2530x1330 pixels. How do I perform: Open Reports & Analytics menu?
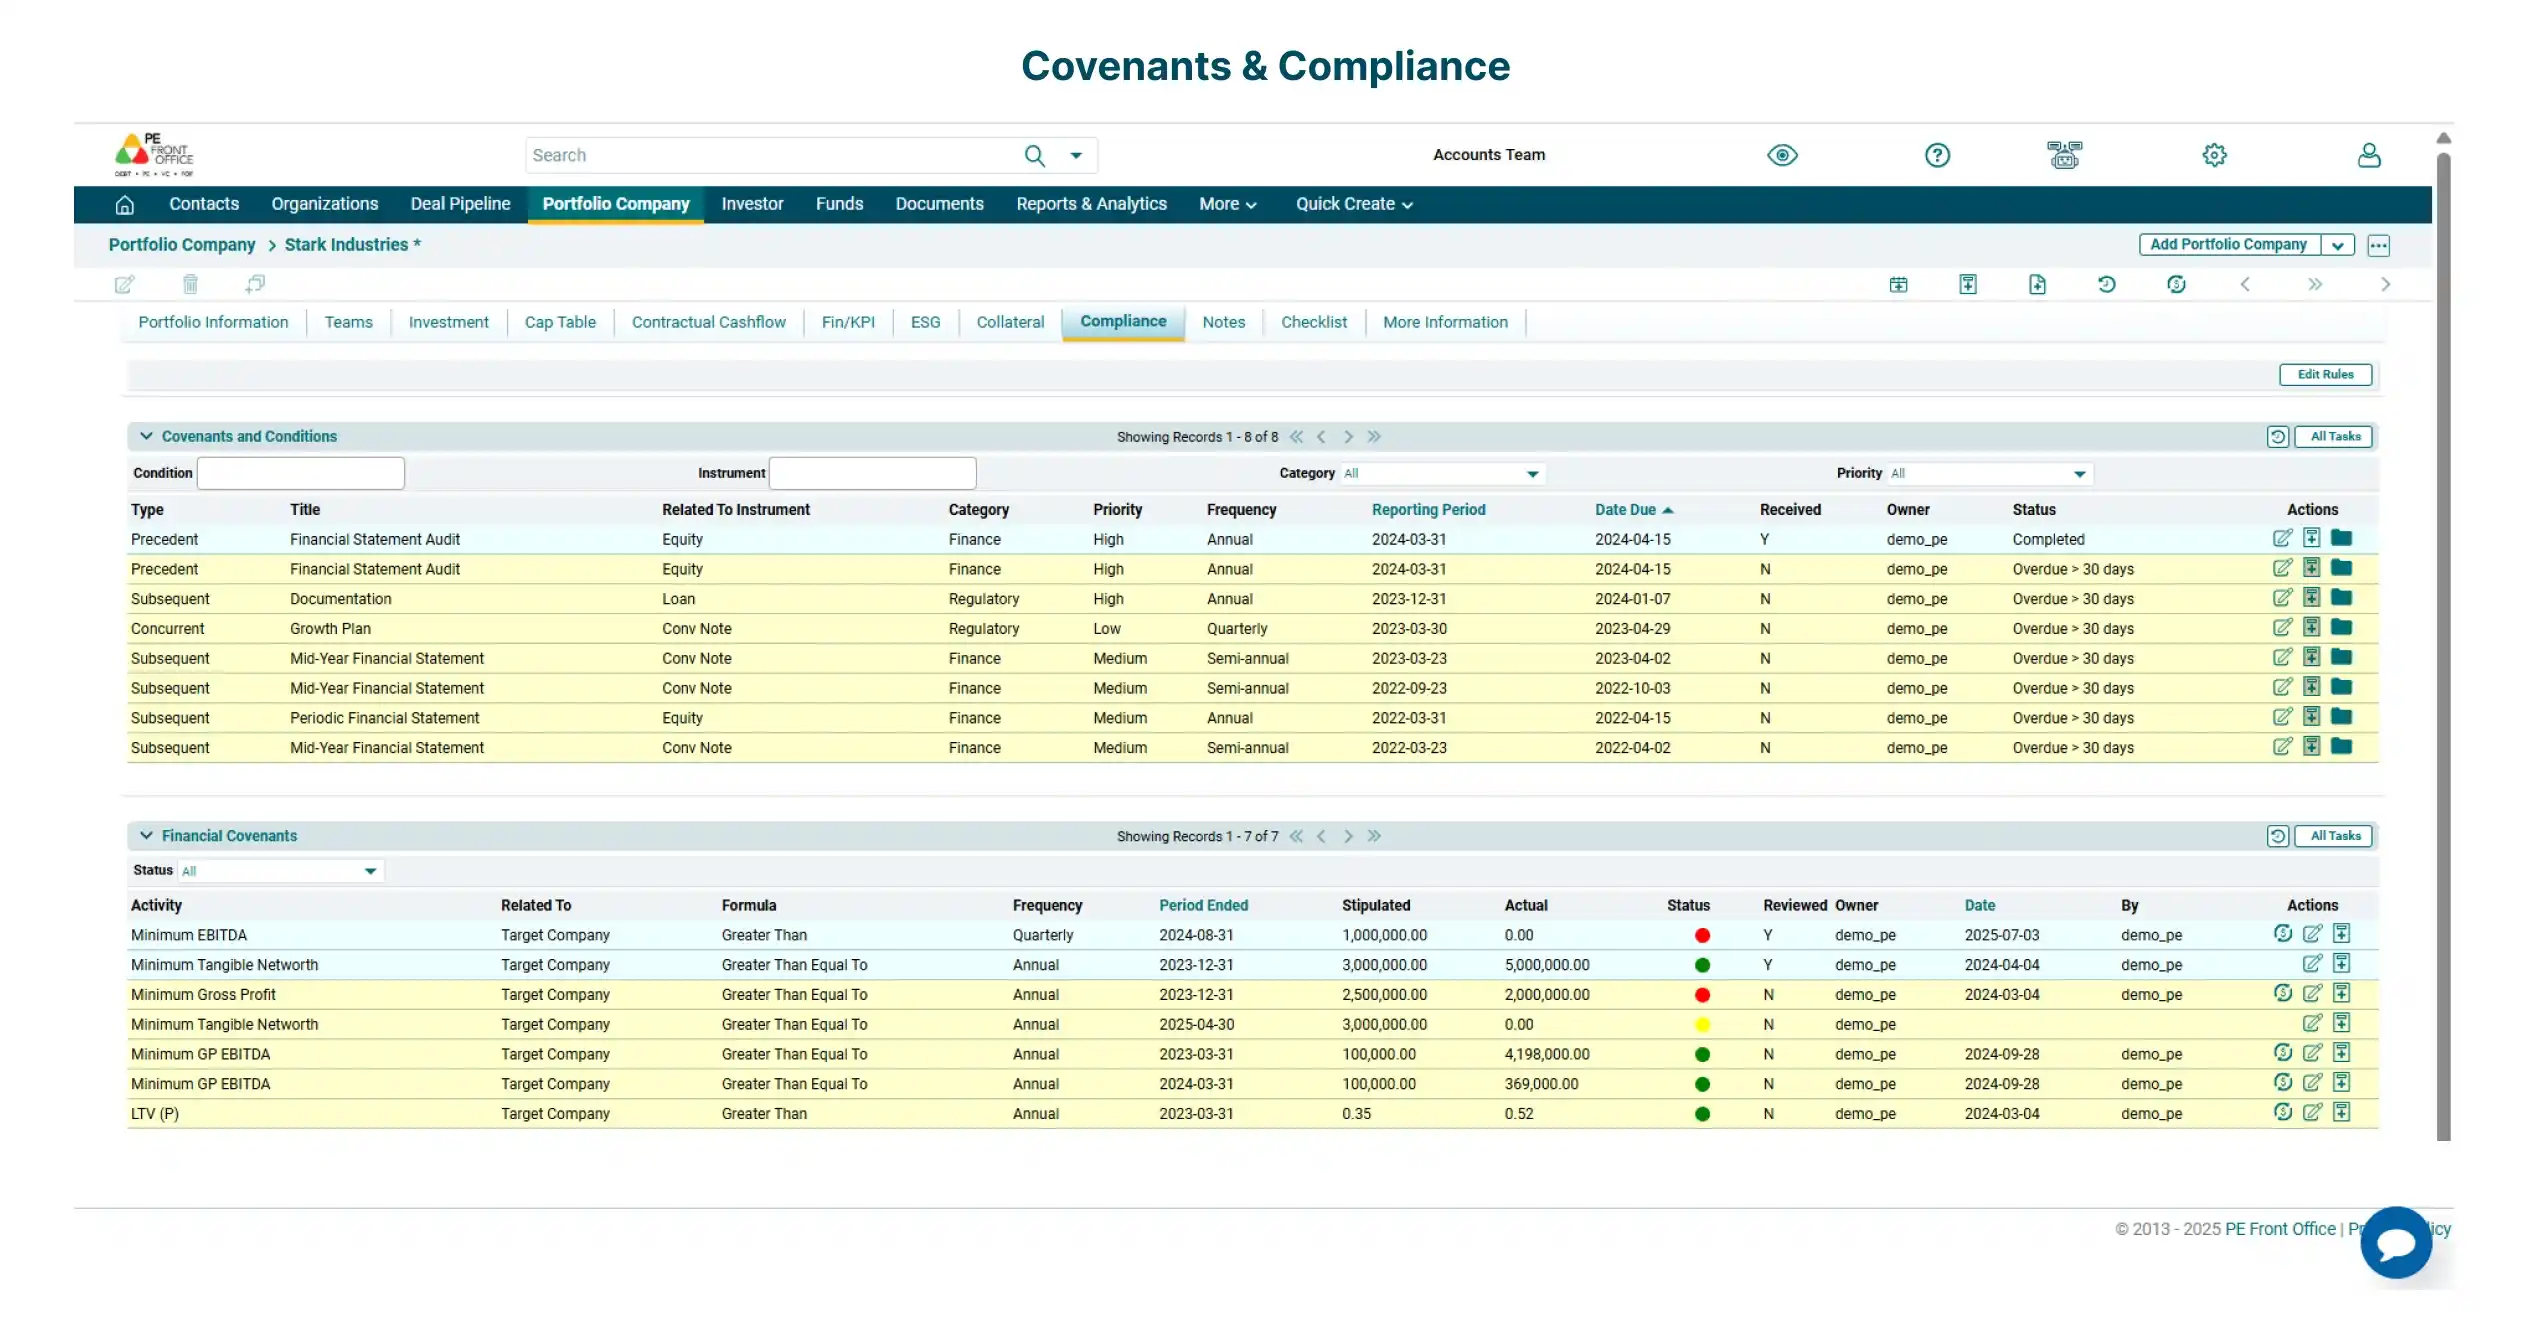coord(1091,204)
